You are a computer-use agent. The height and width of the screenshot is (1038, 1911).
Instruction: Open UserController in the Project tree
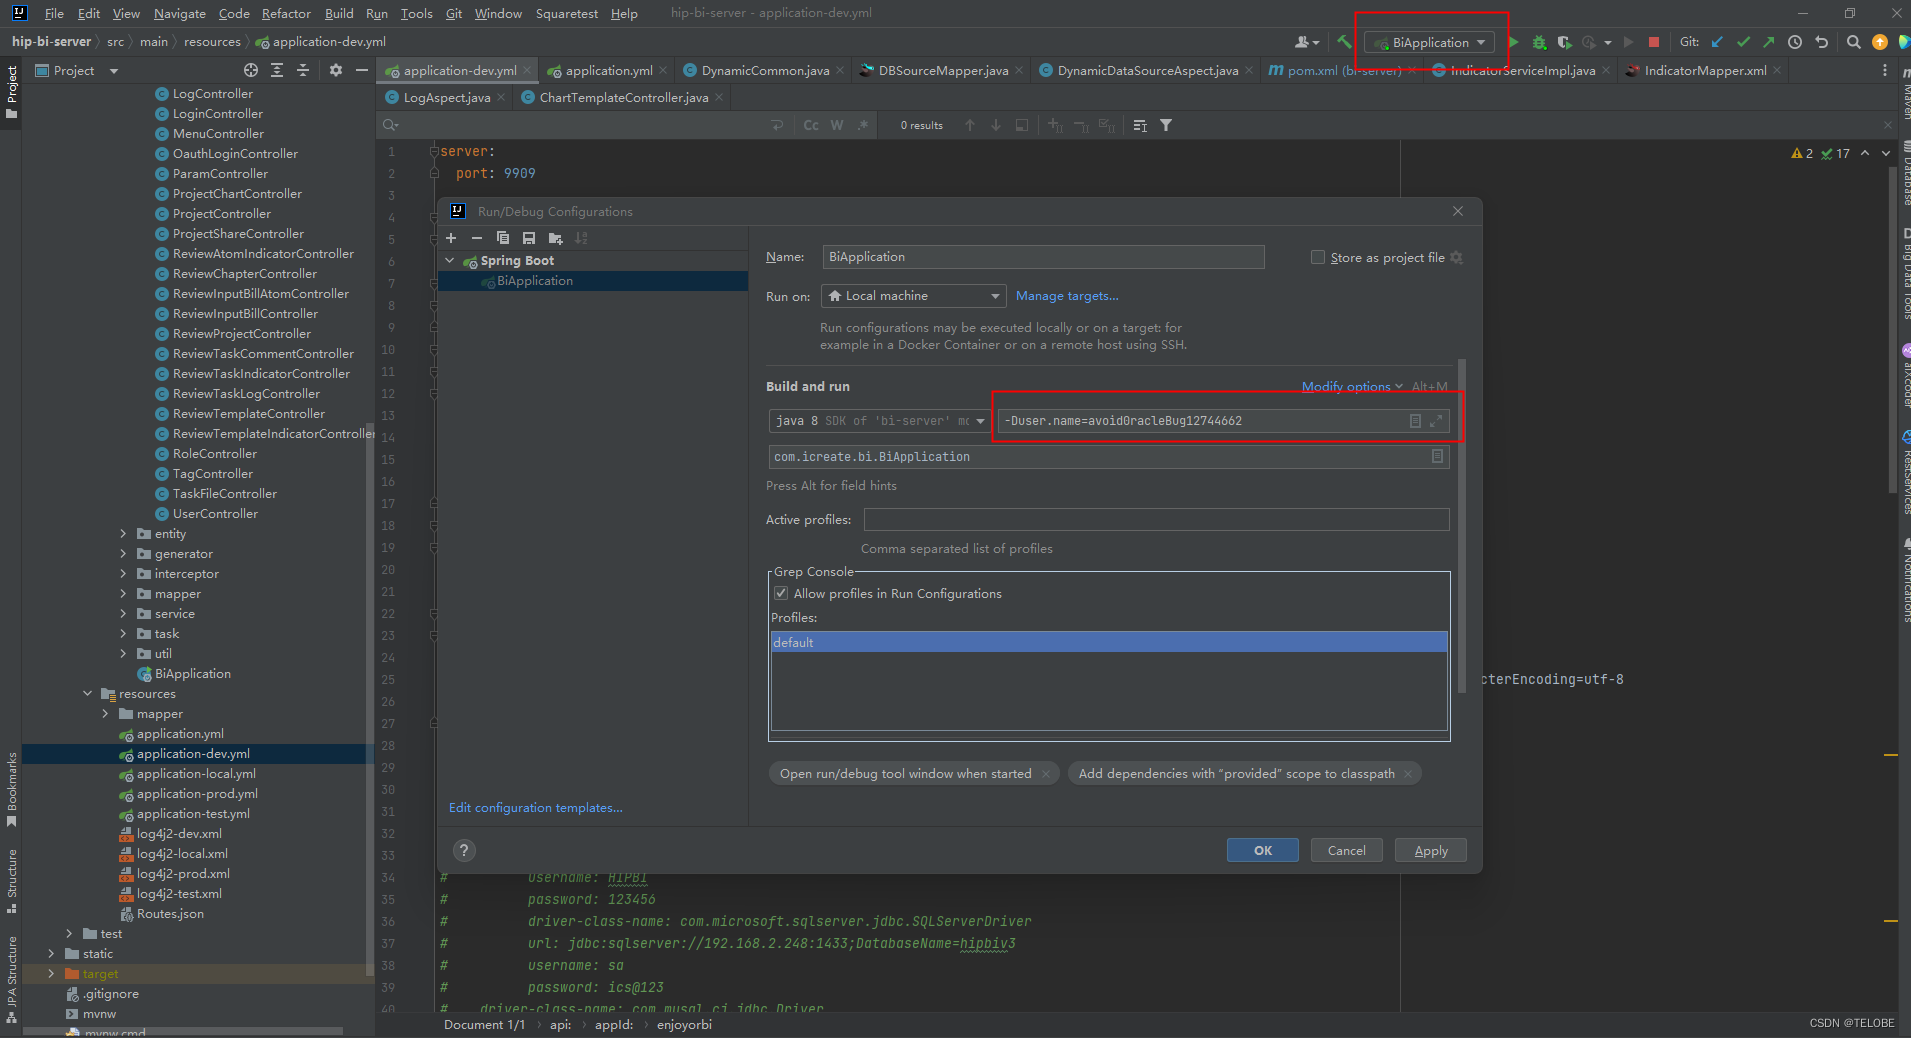[215, 514]
